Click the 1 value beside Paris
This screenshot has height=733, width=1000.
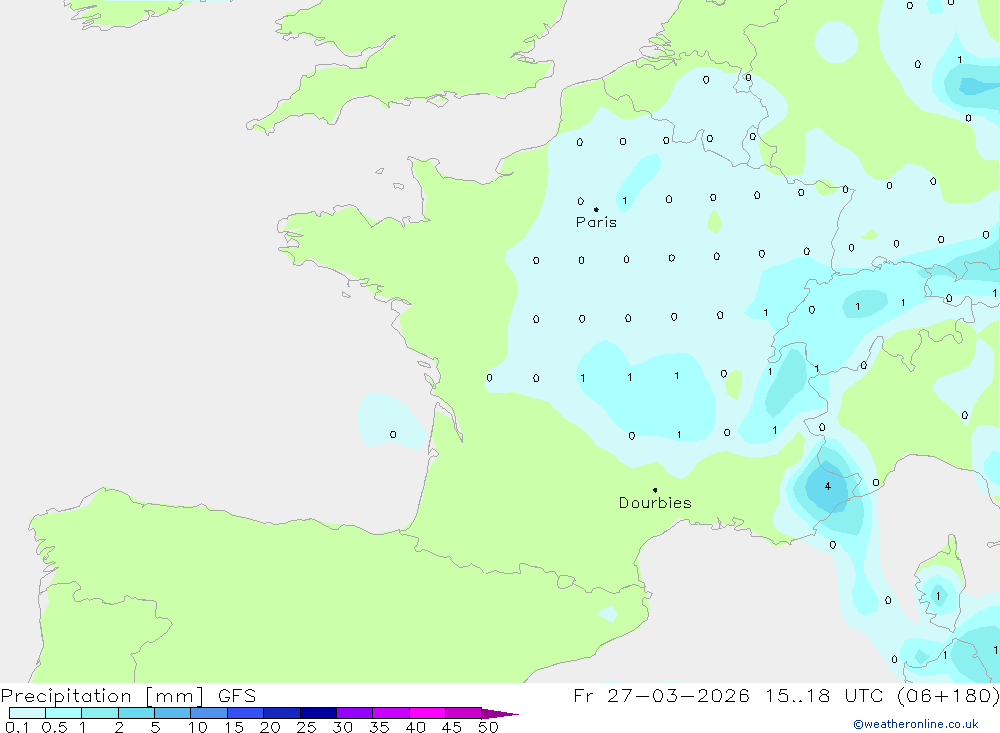coord(625,201)
